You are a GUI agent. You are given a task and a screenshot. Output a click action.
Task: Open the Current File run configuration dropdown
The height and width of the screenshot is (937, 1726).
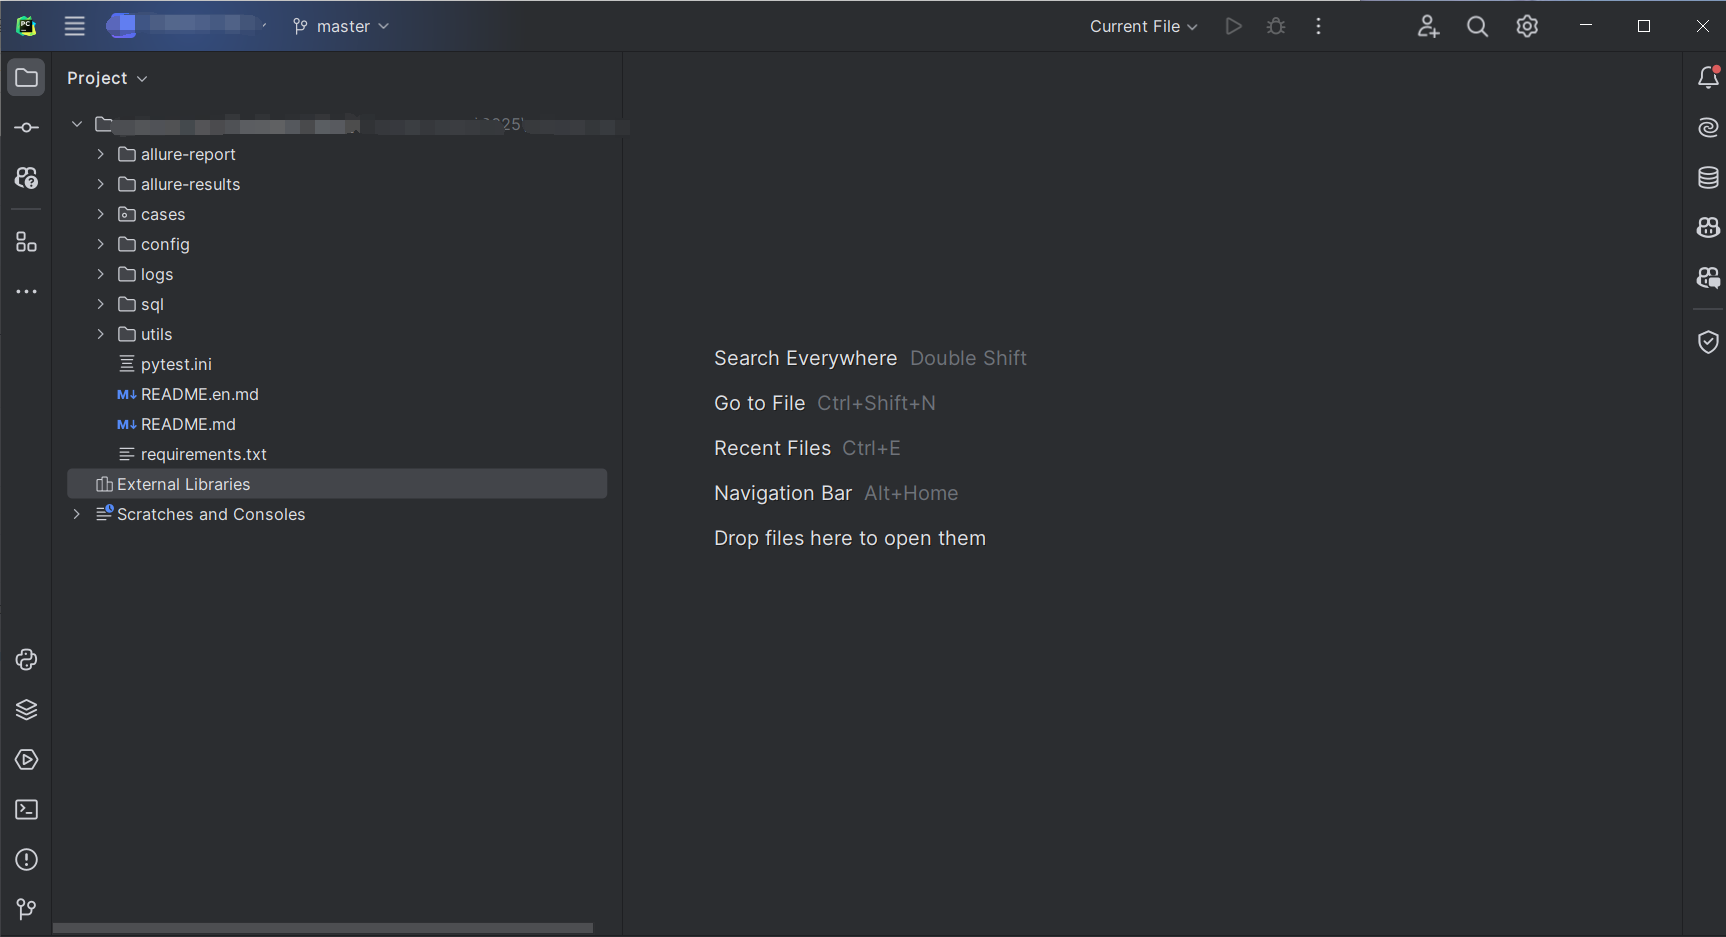(x=1144, y=26)
